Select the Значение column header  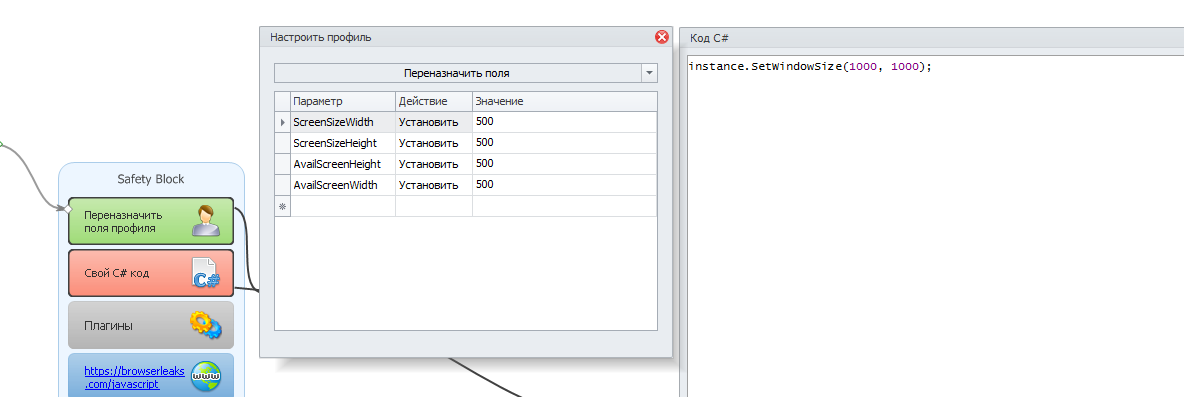pos(565,101)
